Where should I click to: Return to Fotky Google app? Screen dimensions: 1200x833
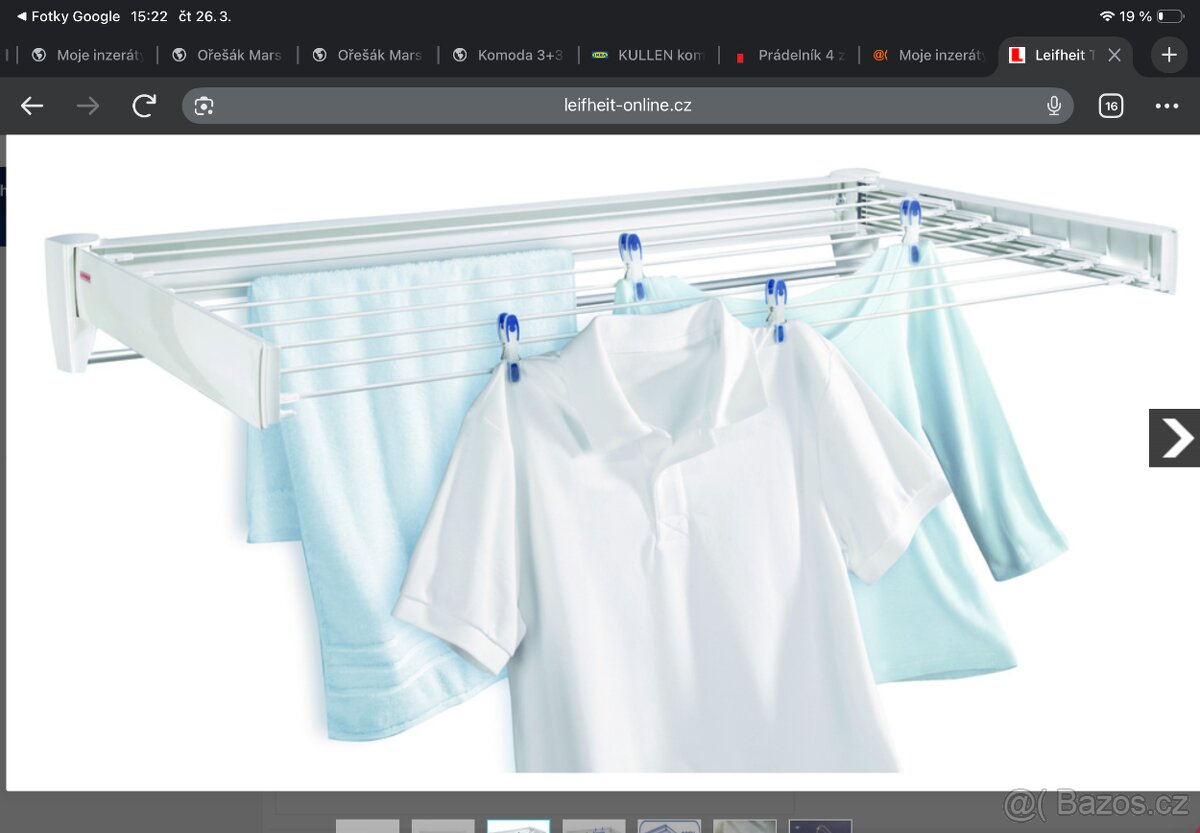(68, 16)
